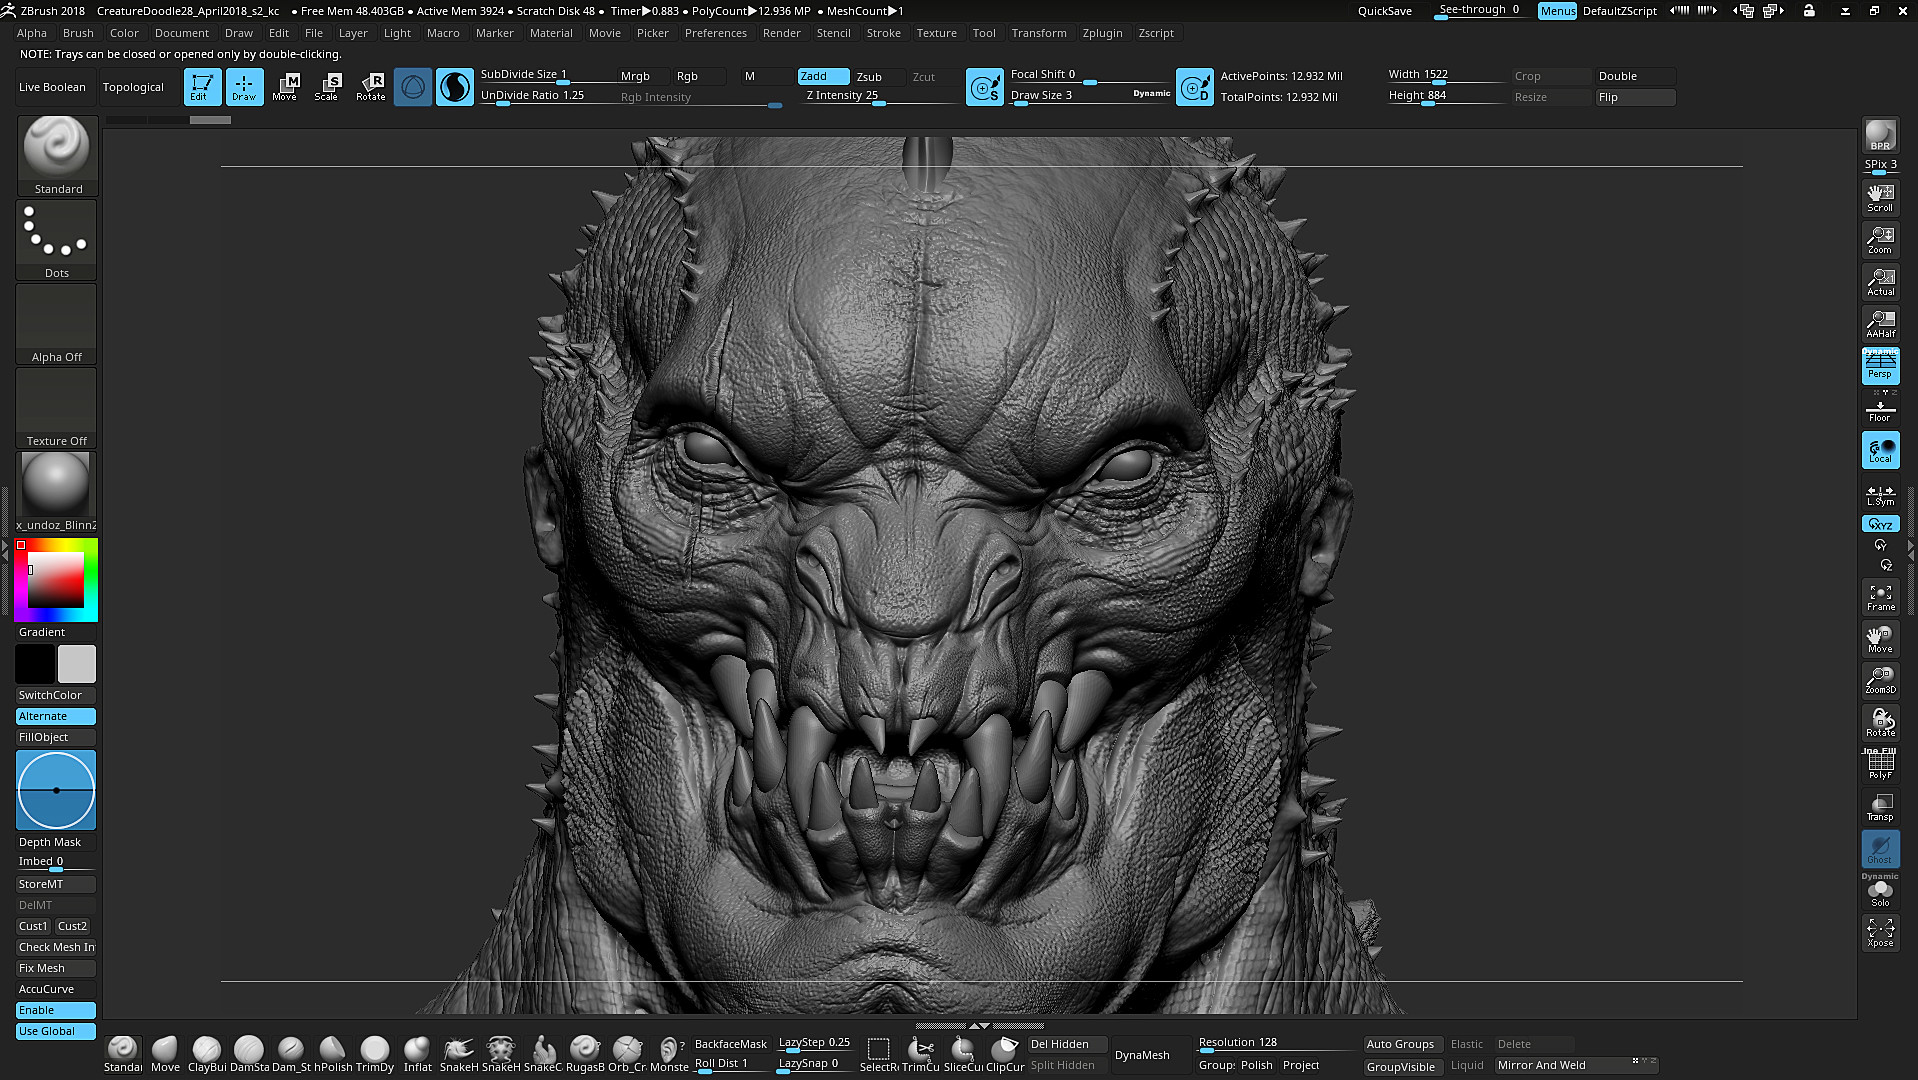Toggle Ghost transparency
This screenshot has height=1080, width=1918.
point(1880,849)
